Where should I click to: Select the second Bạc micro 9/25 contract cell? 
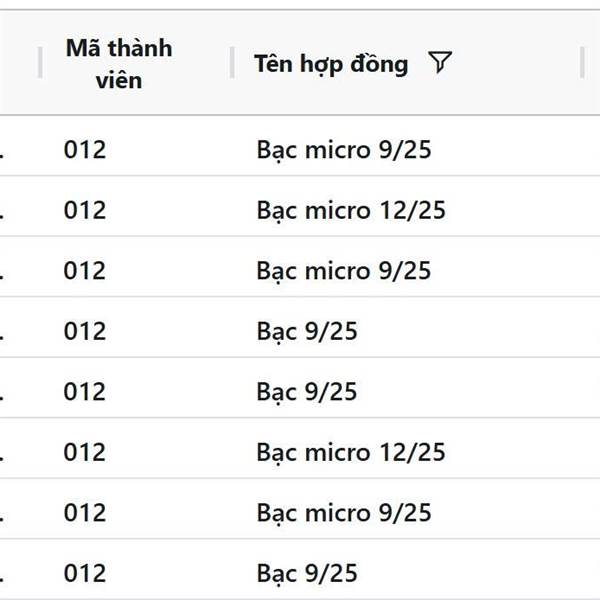344,271
